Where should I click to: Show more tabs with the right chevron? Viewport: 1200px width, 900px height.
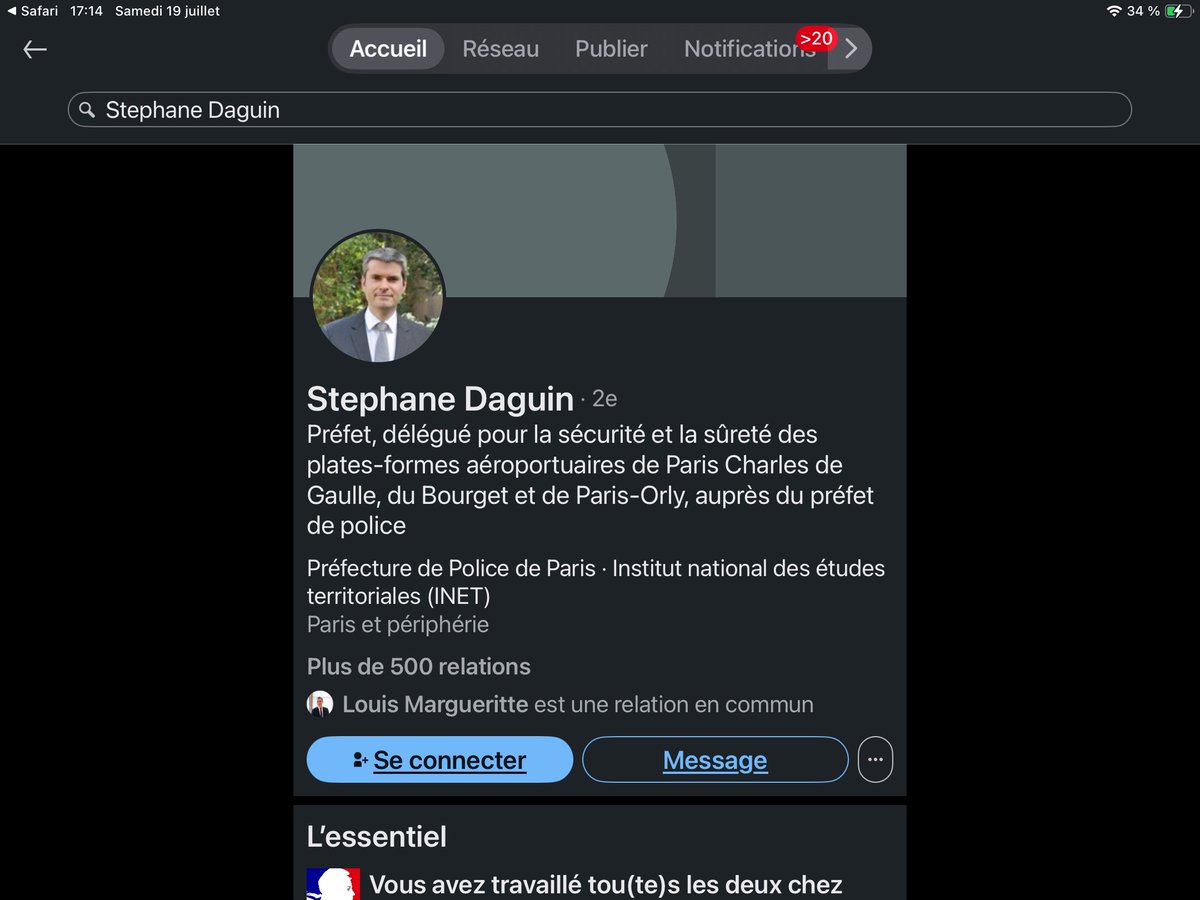[851, 49]
